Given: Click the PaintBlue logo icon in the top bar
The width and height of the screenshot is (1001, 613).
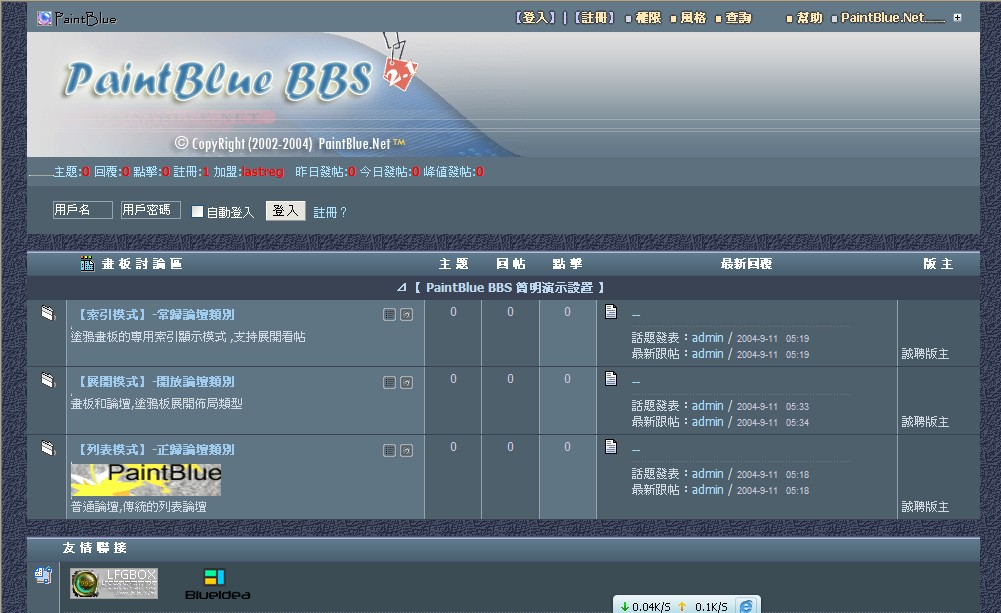Looking at the screenshot, I should [x=44, y=19].
